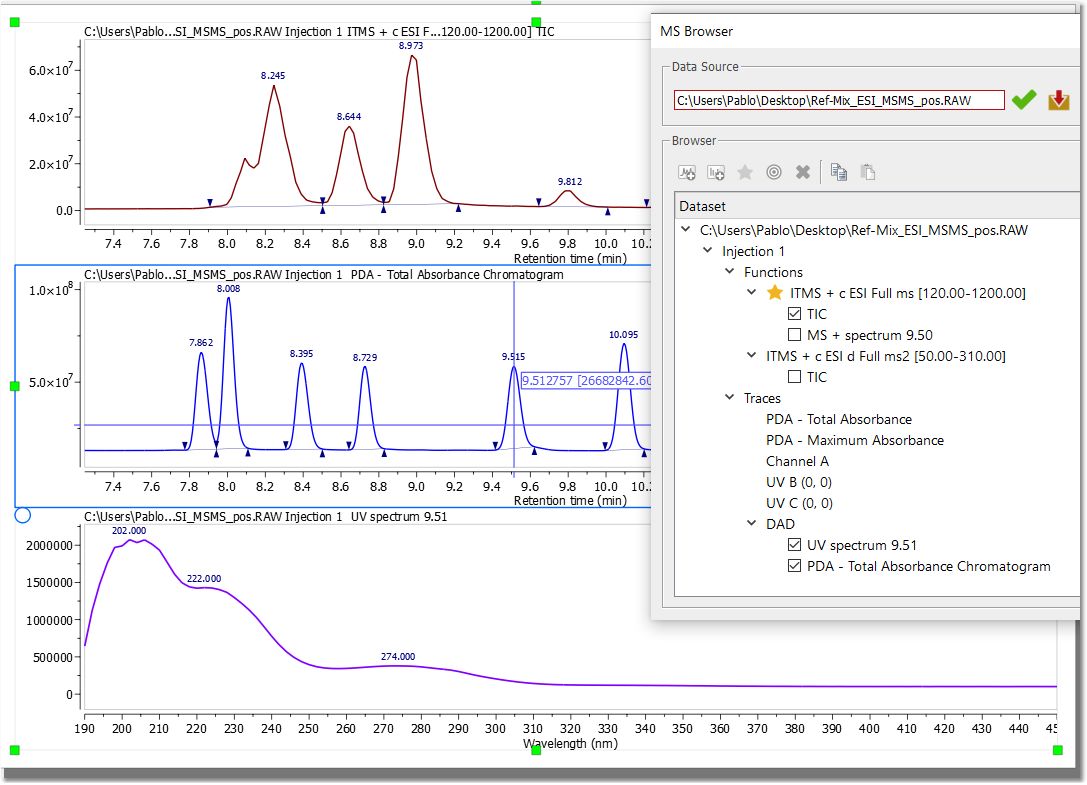Click the target circle icon in Browser toolbar

pyautogui.click(x=774, y=172)
